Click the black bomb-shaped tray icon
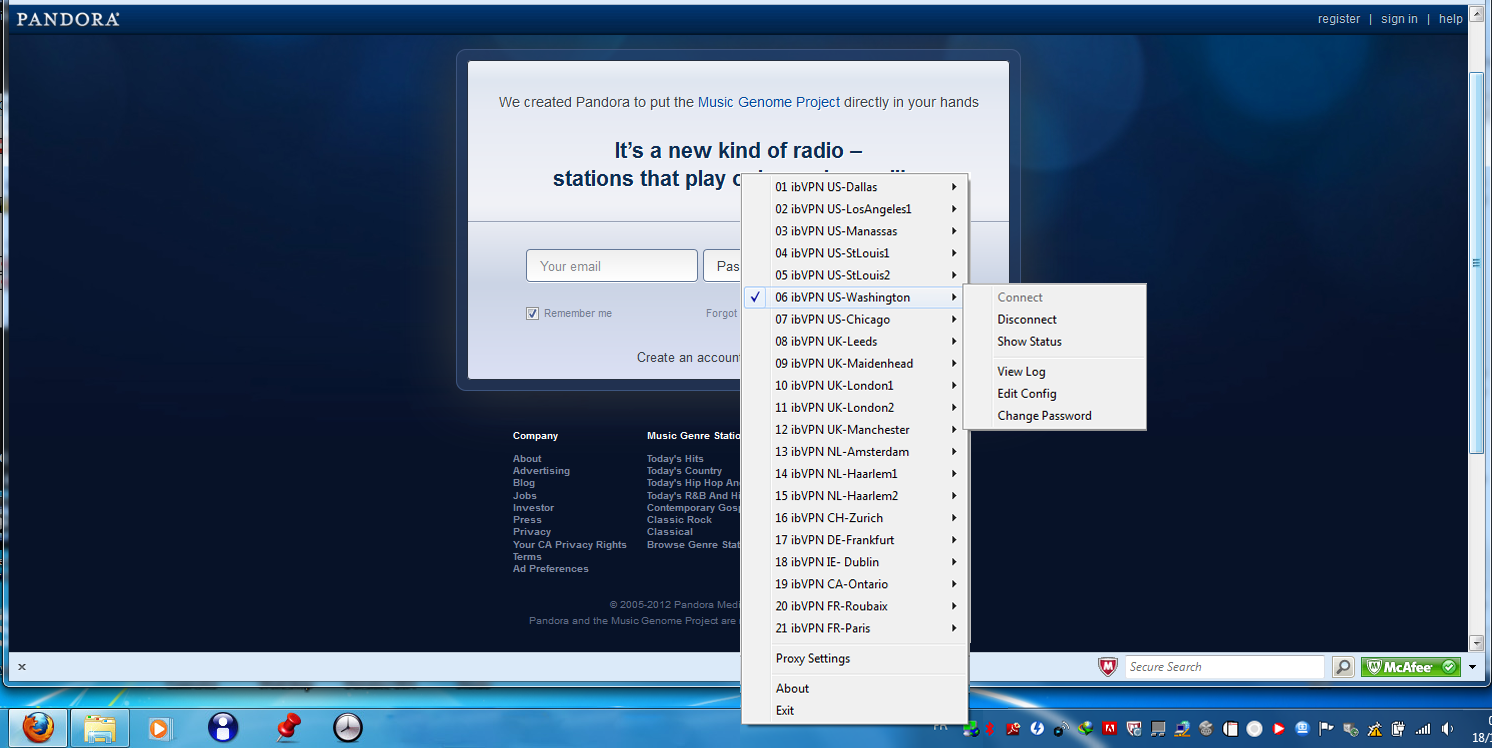The width and height of the screenshot is (1492, 748). pyautogui.click(x=1062, y=729)
